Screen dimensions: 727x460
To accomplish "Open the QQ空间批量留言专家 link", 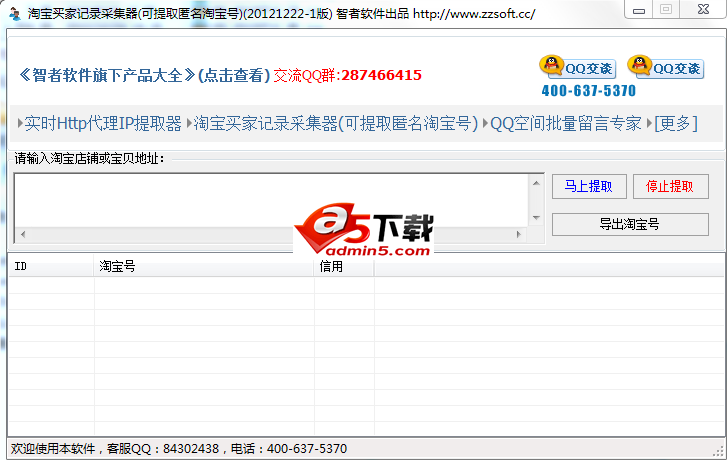I will click(x=566, y=123).
